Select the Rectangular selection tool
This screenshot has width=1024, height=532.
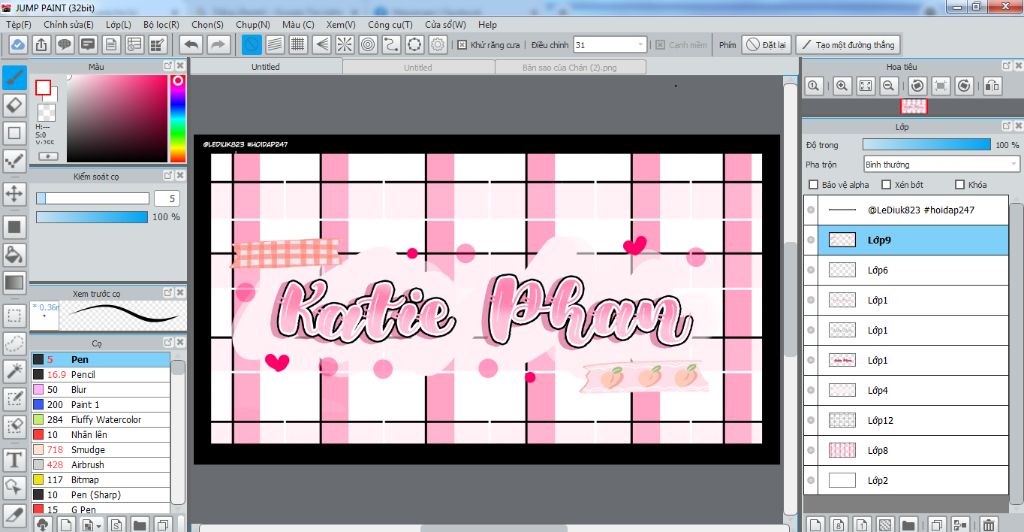pos(14,316)
